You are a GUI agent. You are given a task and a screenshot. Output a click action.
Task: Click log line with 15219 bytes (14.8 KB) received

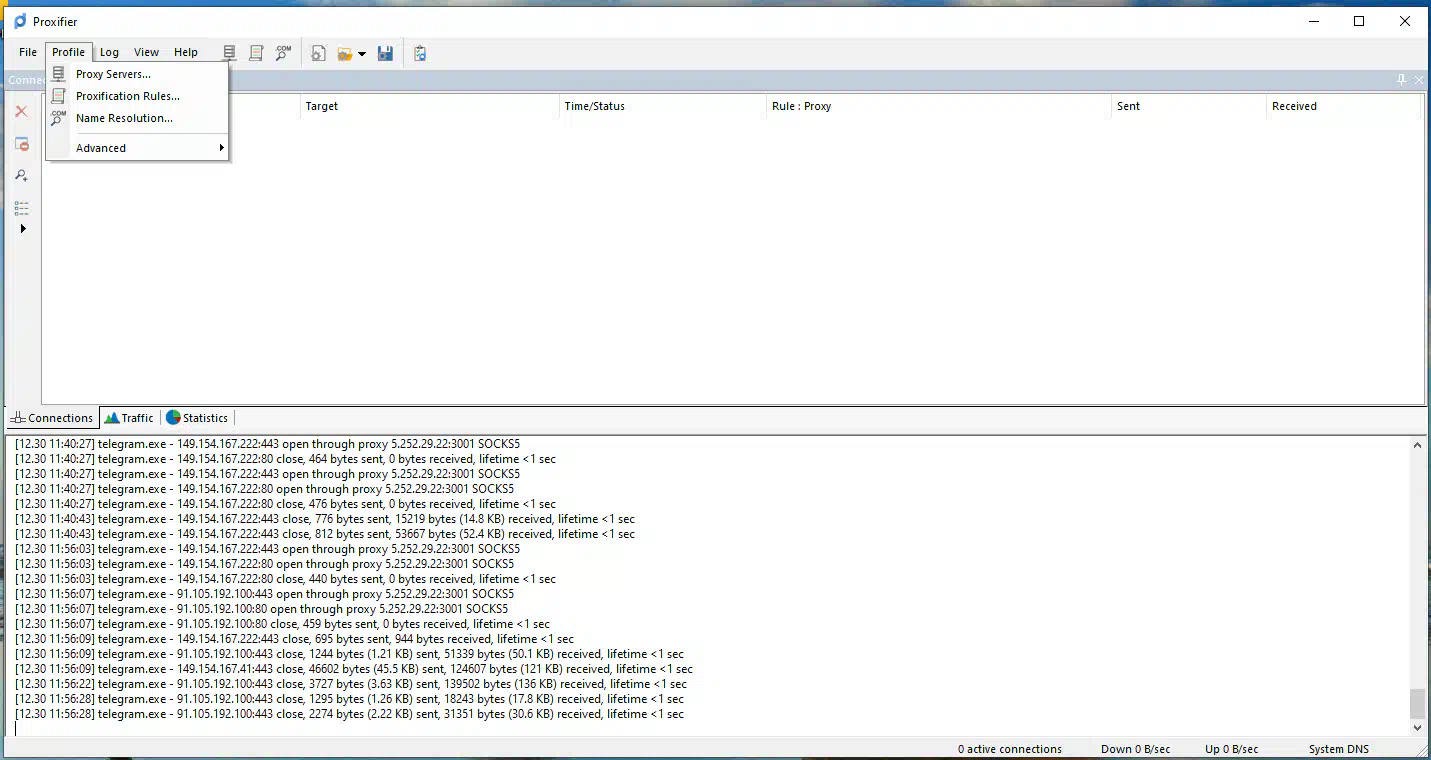[324, 519]
